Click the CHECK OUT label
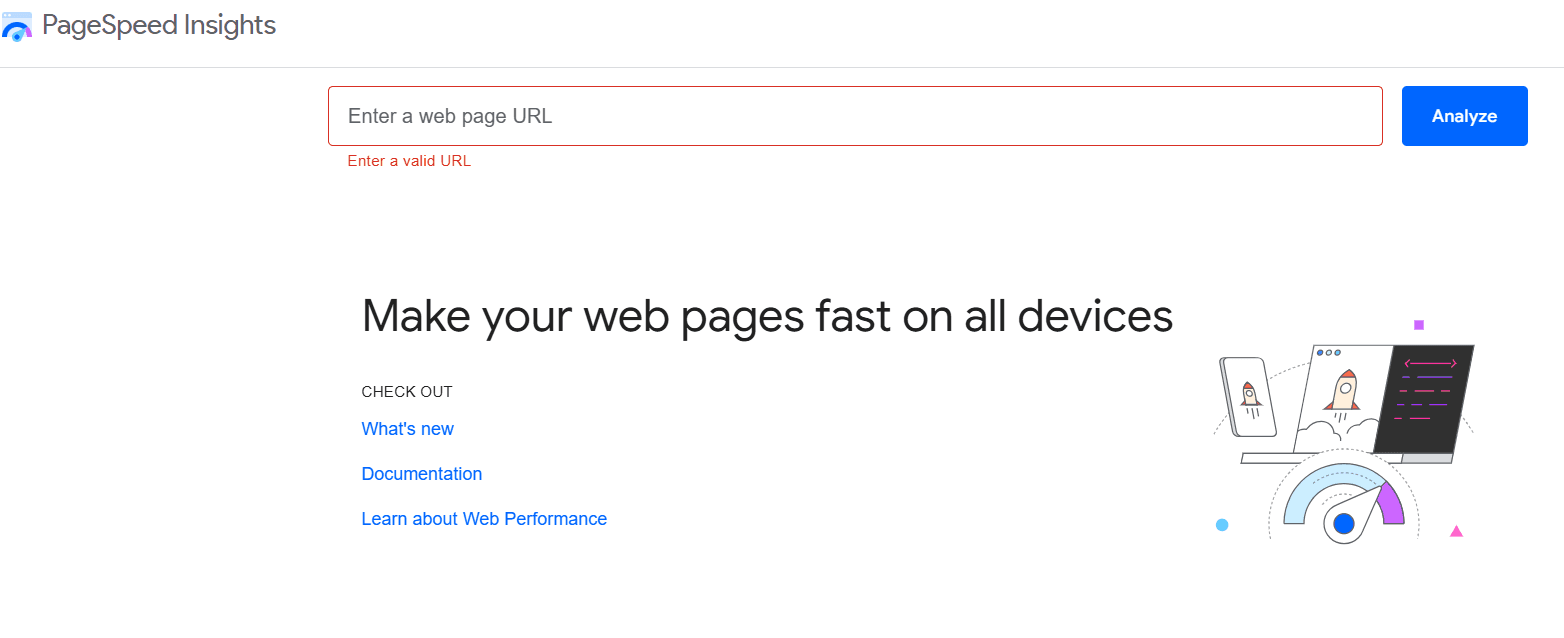Viewport: 1564px width, 638px height. pos(406,391)
